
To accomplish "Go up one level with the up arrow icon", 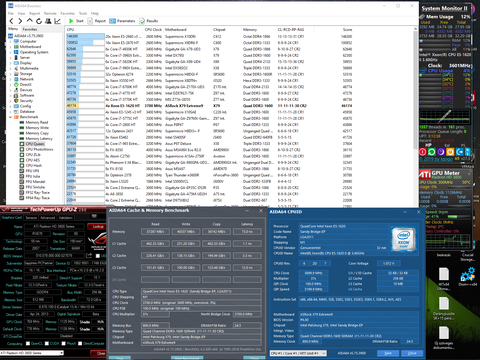I will point(29,21).
